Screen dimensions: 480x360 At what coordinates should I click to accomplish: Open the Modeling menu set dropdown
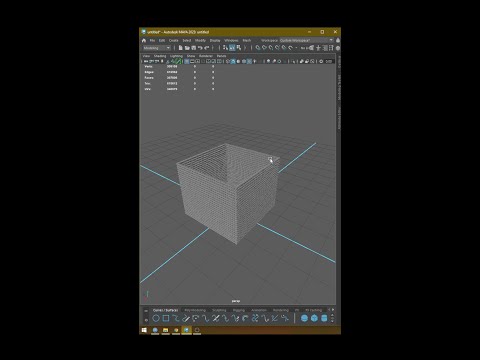tap(156, 48)
